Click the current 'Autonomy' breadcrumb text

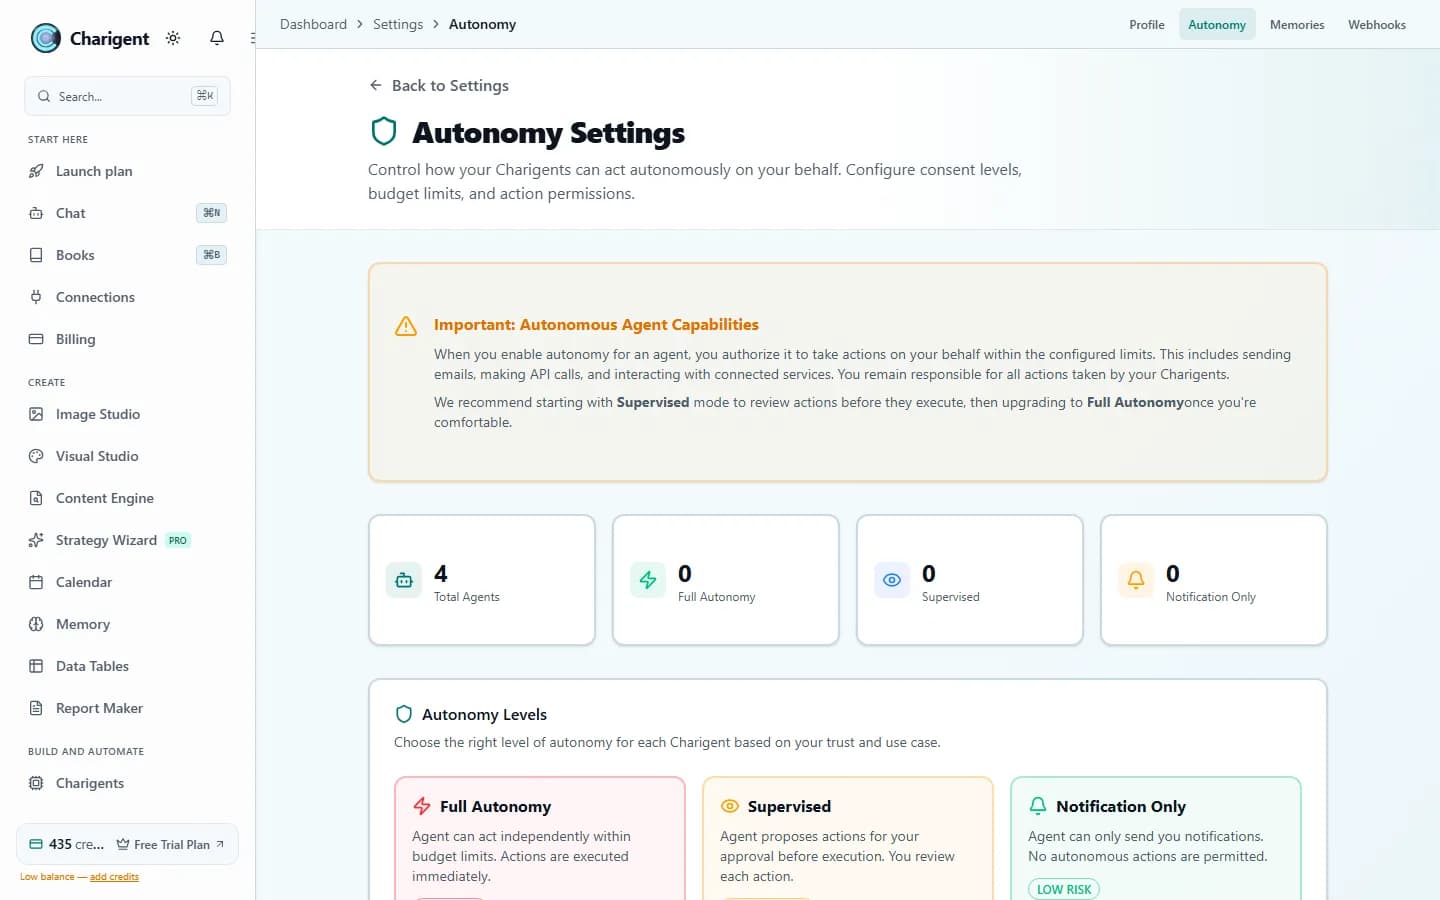(482, 24)
